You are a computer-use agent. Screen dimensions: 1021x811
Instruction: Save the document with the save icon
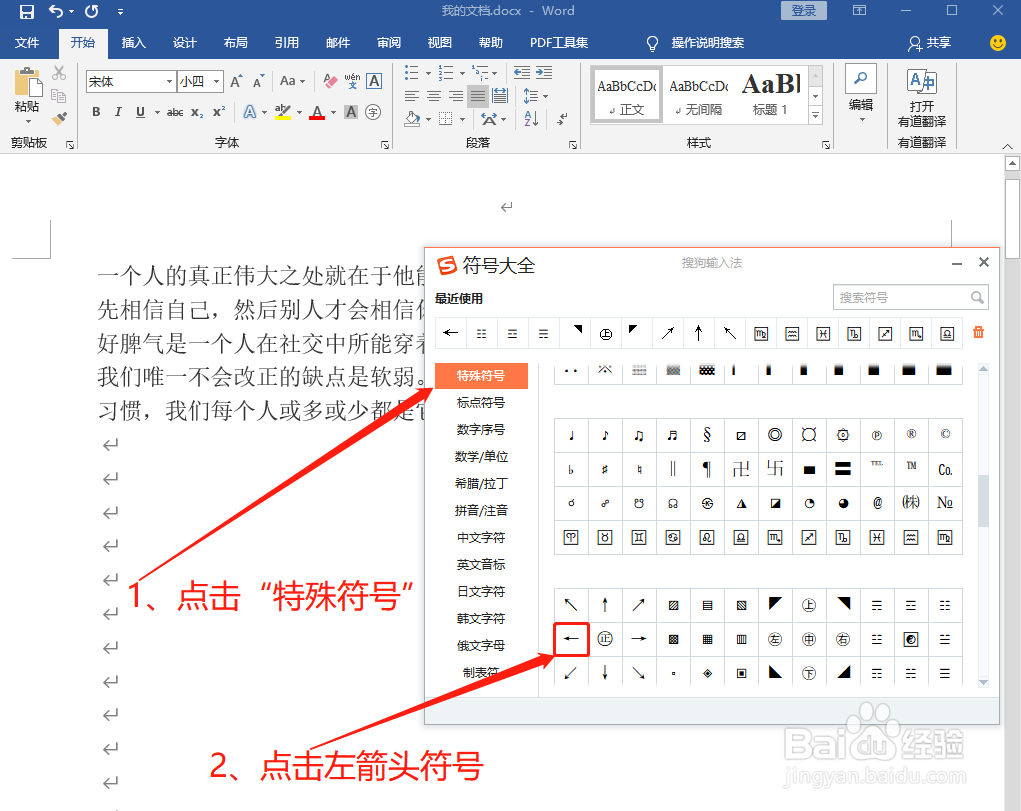[x=26, y=11]
